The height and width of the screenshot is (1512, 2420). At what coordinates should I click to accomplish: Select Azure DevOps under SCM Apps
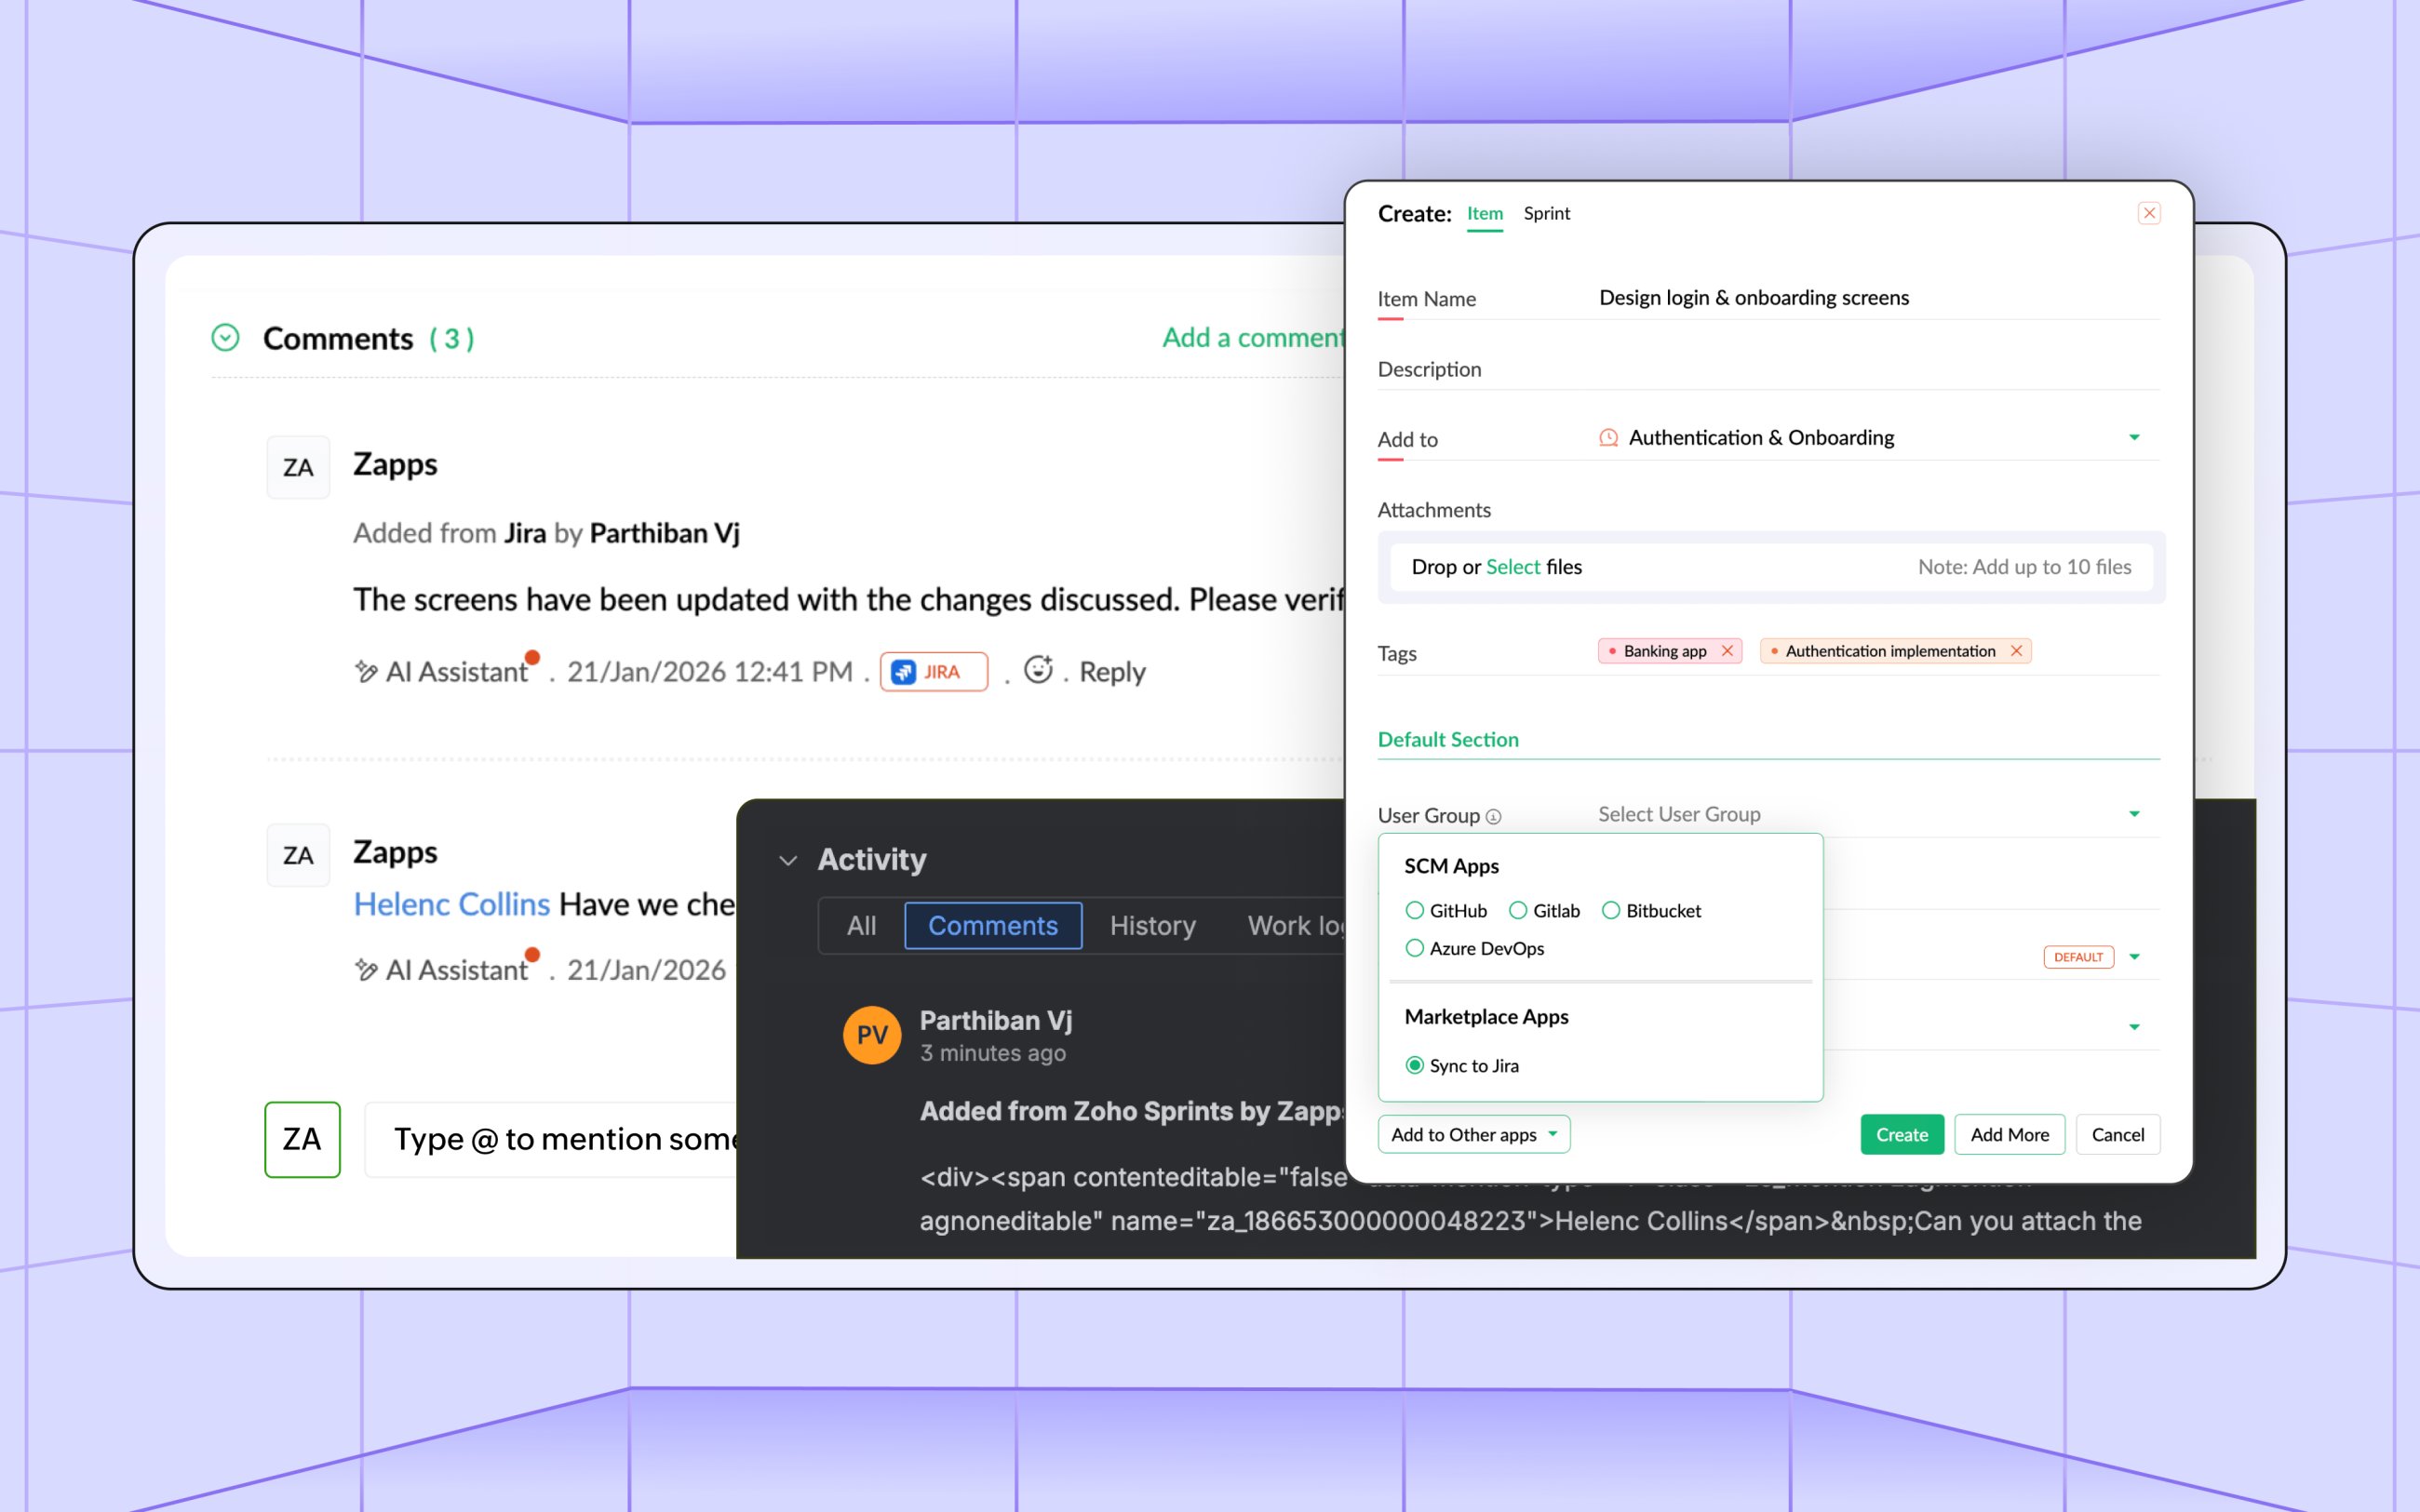1415,948
